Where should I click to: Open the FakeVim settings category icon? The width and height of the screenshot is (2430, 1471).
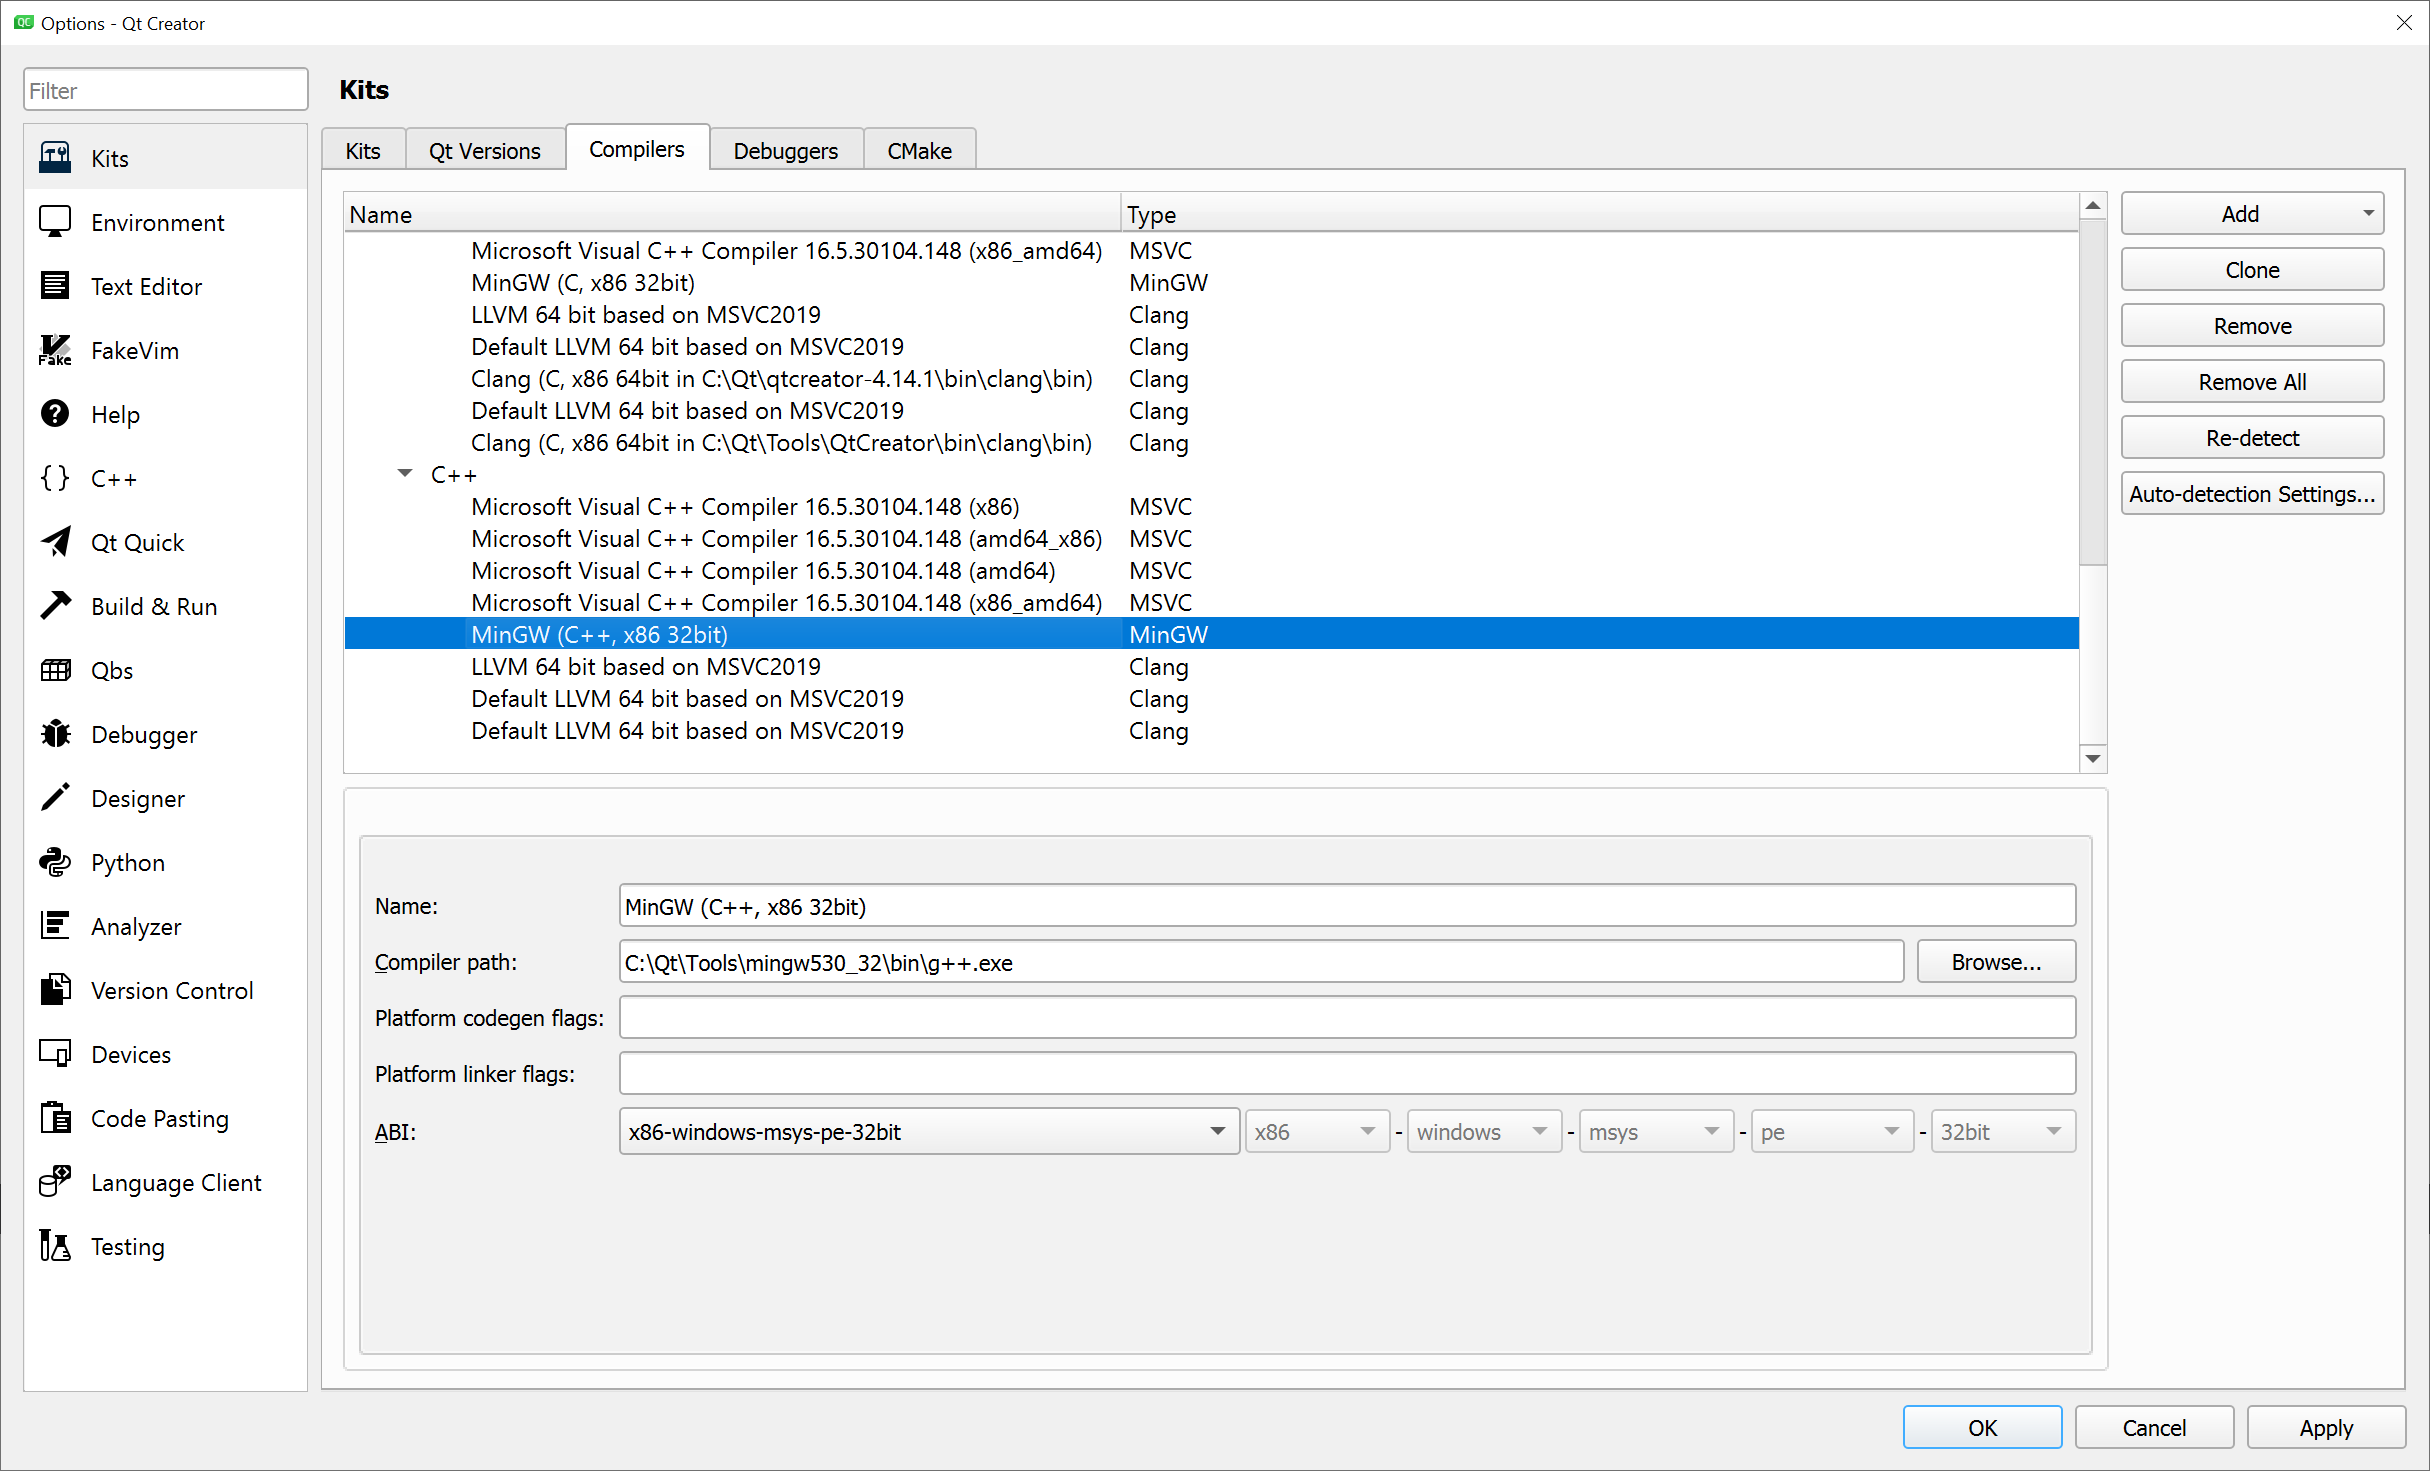click(x=55, y=351)
